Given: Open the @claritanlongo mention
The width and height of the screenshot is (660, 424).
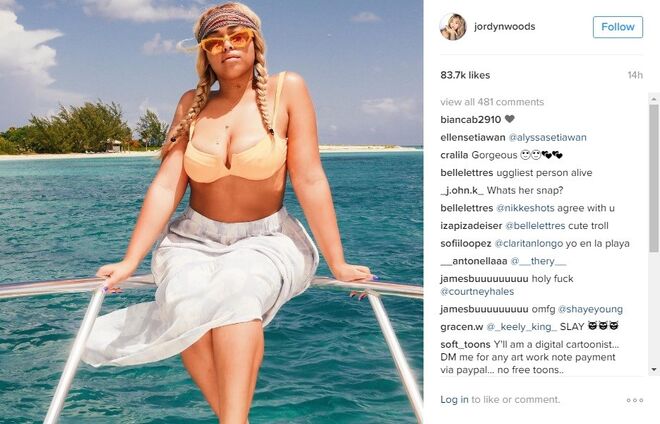Looking at the screenshot, I should (x=528, y=243).
